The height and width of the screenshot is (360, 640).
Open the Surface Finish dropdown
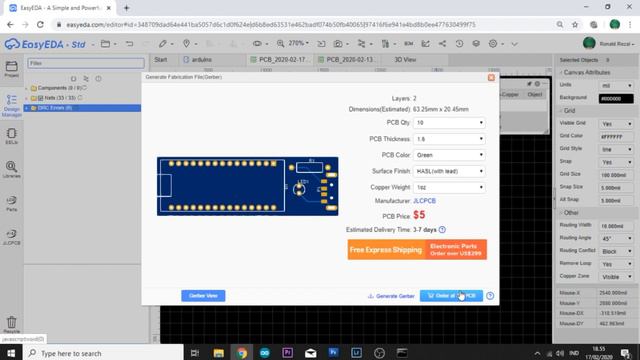[449, 171]
